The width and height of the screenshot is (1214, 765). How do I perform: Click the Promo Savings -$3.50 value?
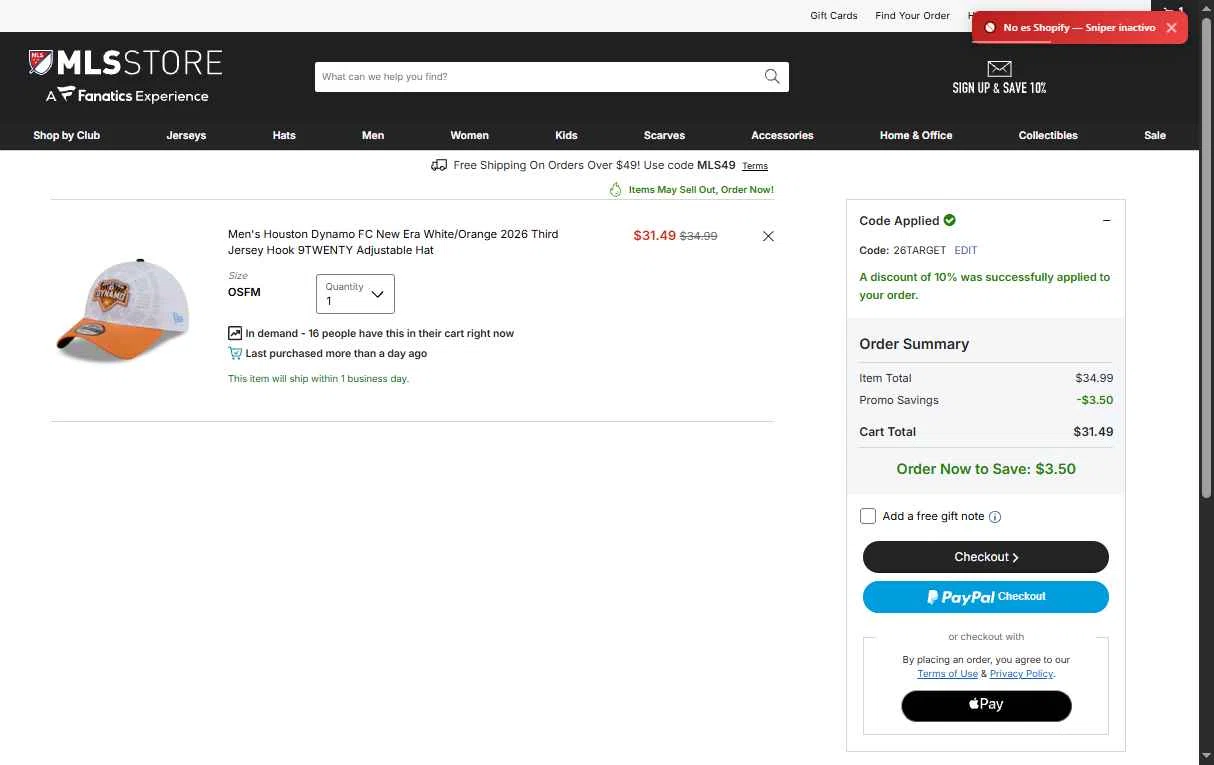[1095, 400]
